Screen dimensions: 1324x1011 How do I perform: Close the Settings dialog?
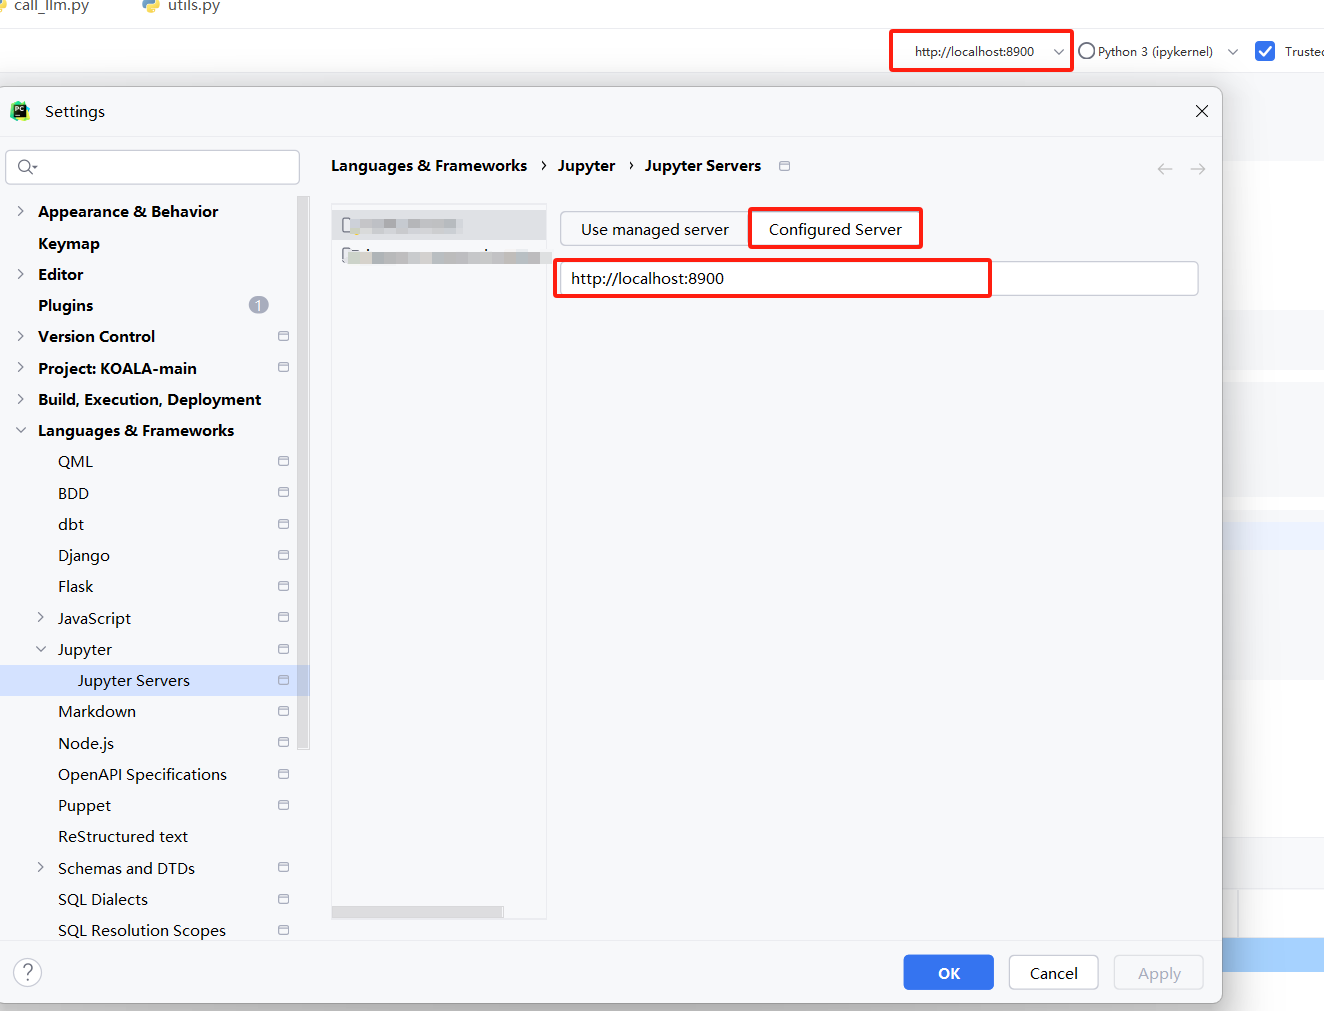[1202, 111]
